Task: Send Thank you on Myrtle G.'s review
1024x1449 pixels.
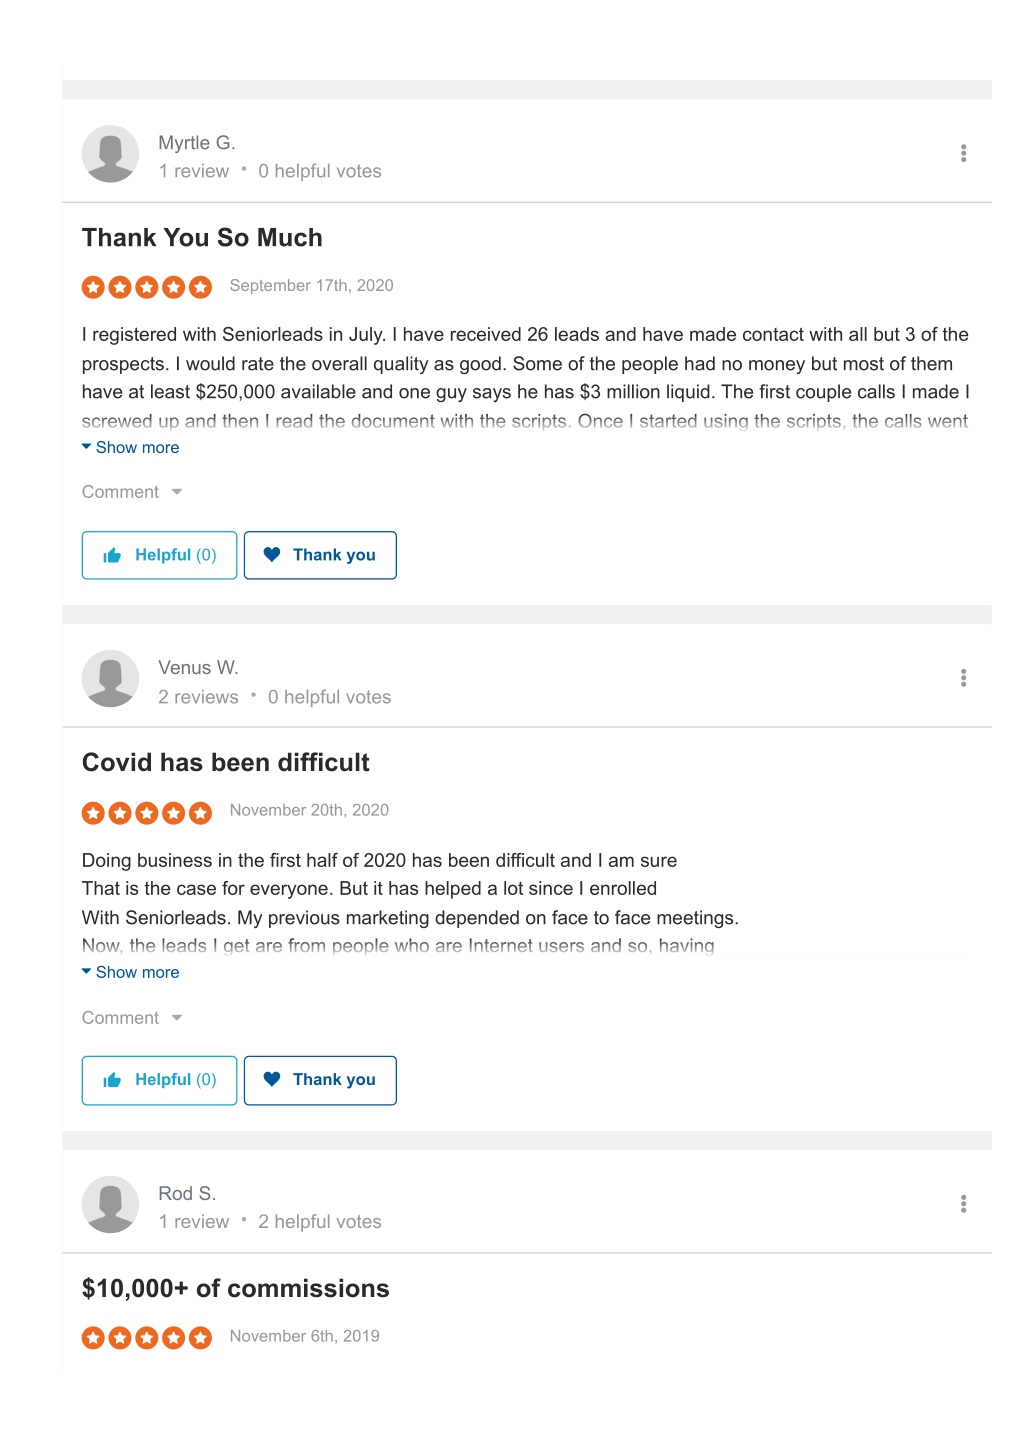Action: point(320,555)
